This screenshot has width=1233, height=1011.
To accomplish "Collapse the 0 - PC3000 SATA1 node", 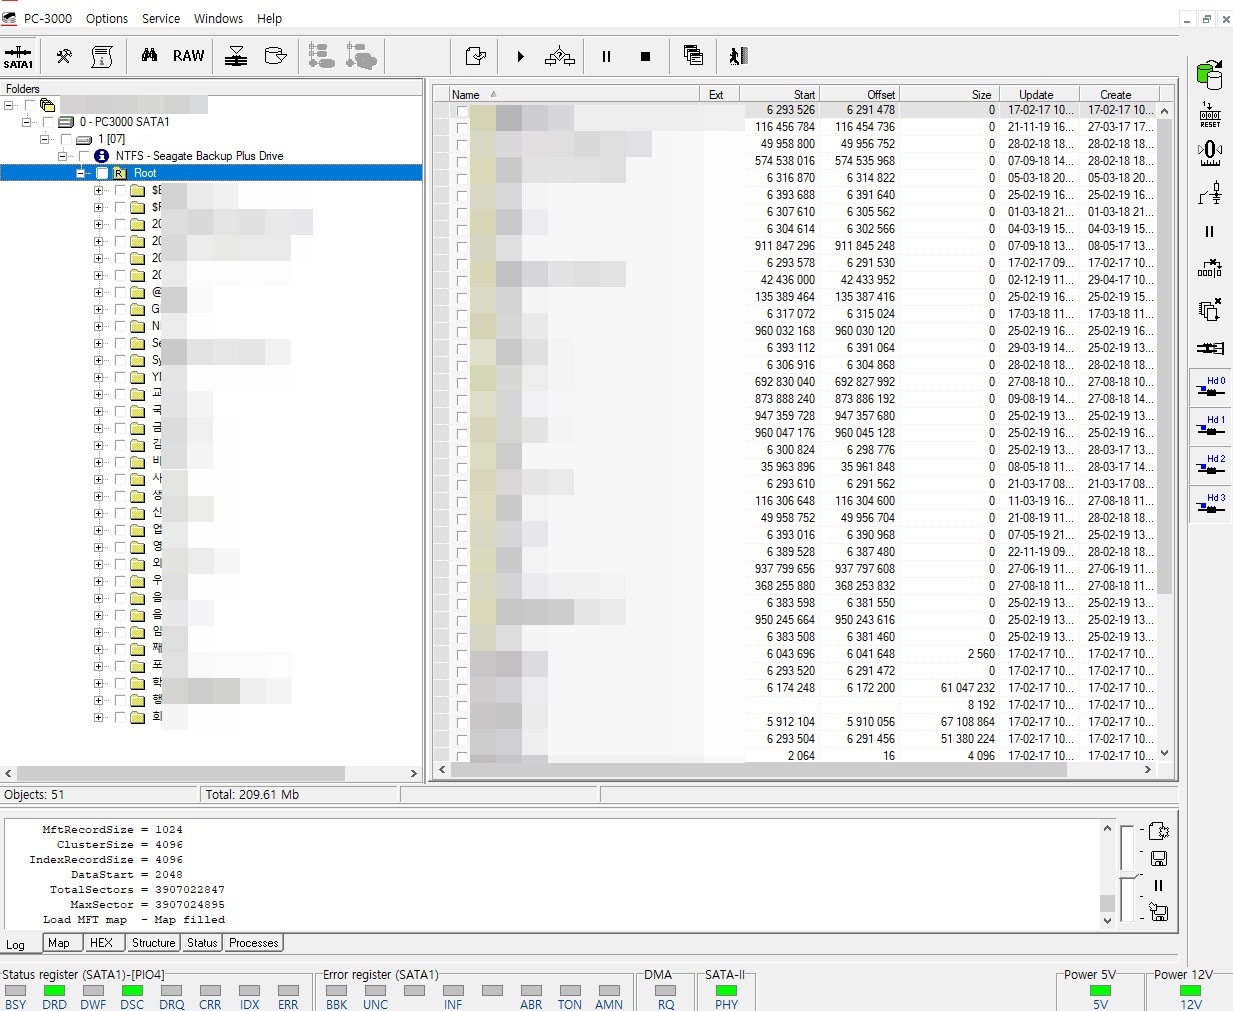I will (26, 122).
